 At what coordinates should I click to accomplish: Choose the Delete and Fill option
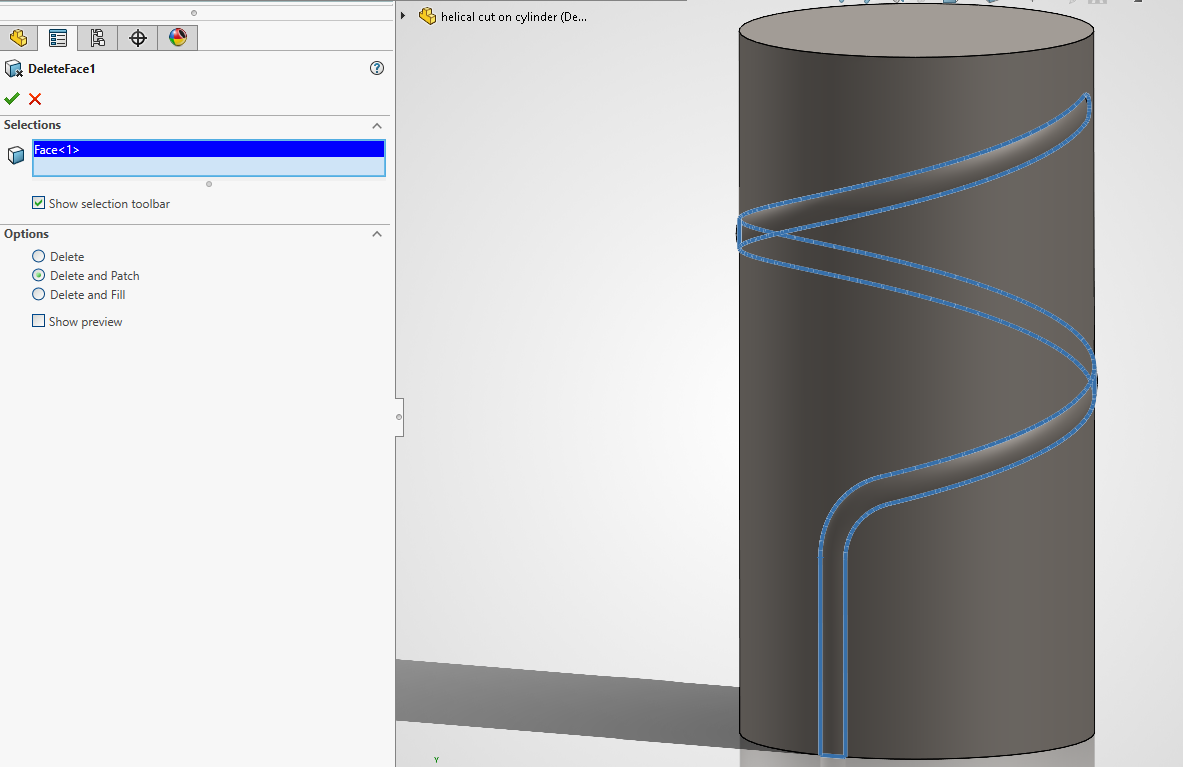[38, 294]
